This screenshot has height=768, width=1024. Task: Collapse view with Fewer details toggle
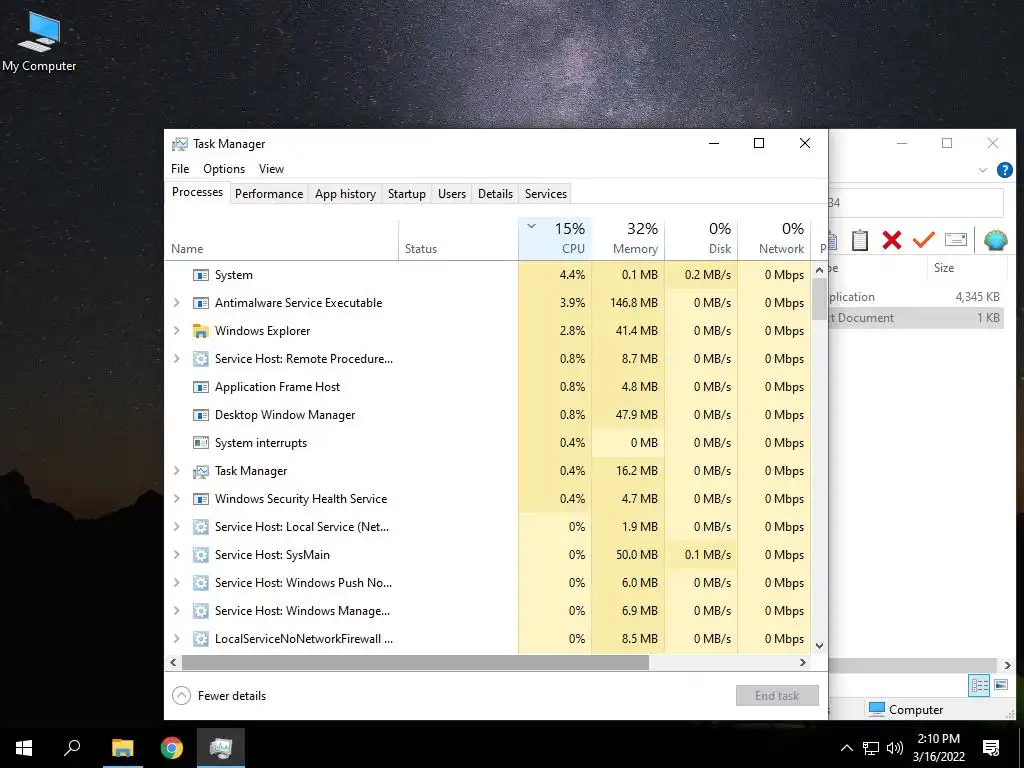219,696
